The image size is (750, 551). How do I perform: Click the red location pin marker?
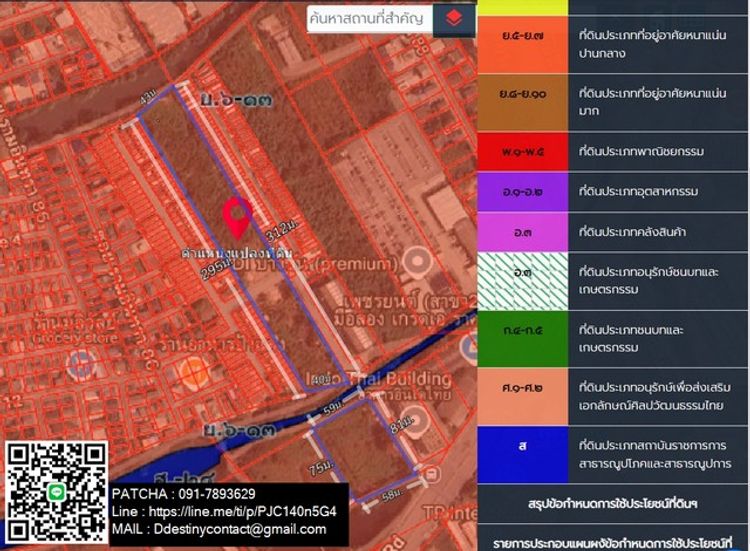[236, 218]
